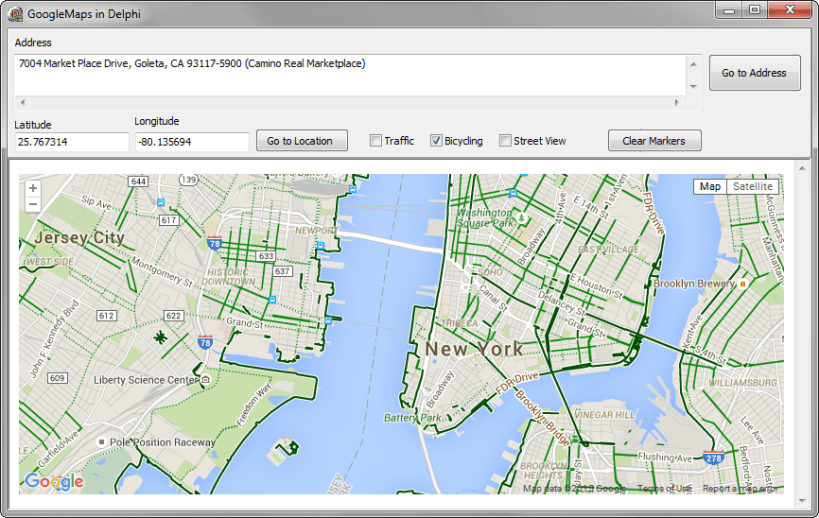Screen dimensions: 819x518
Task: Click the WEST SIDE neighborhood label
Action: click(x=50, y=262)
